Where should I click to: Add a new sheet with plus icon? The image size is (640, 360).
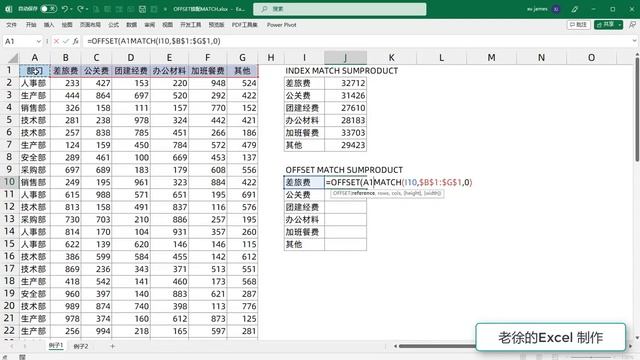(112, 346)
